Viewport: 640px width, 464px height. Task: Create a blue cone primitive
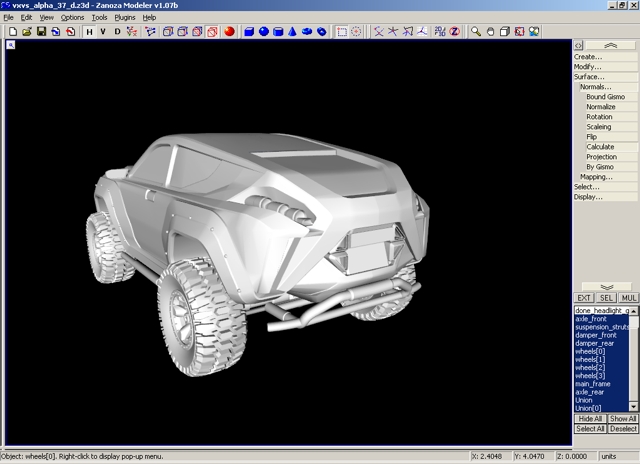tap(292, 32)
